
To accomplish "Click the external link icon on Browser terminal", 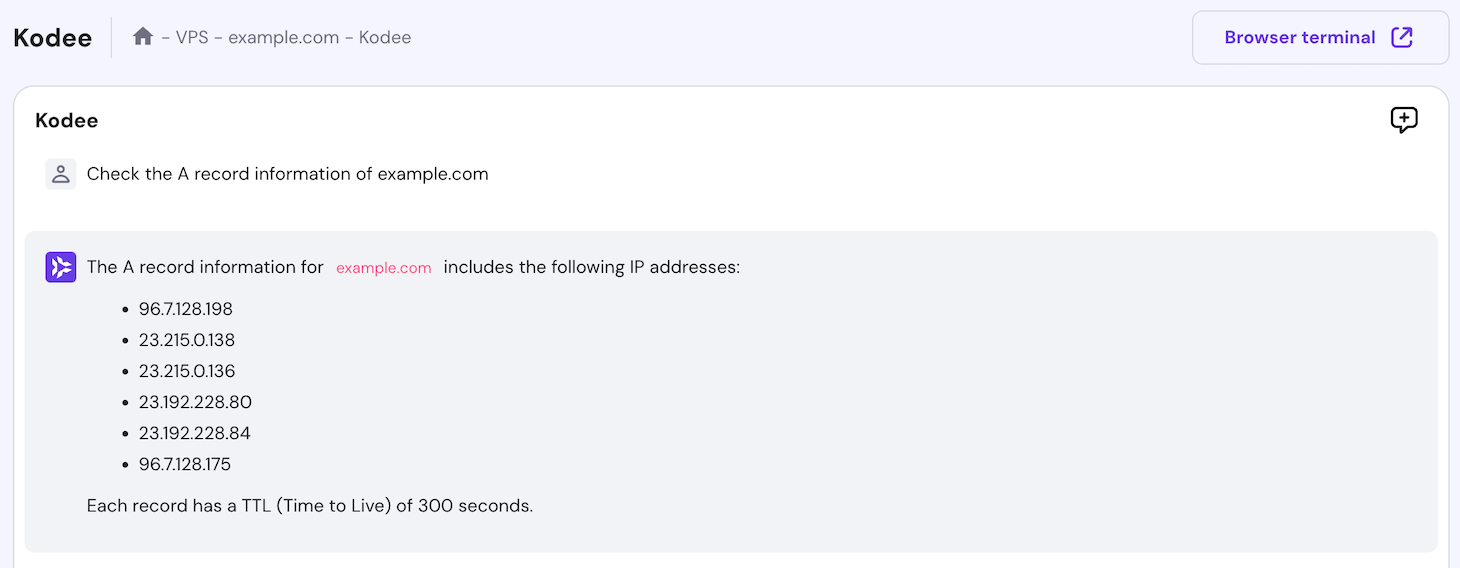I will coord(1402,38).
